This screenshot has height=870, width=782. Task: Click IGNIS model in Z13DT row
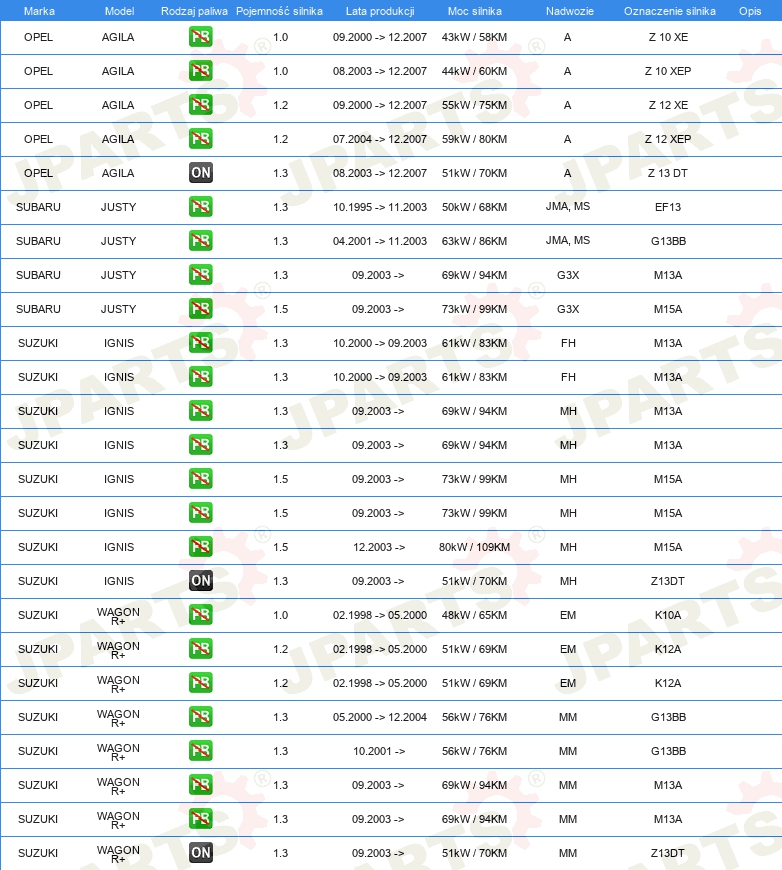119,581
